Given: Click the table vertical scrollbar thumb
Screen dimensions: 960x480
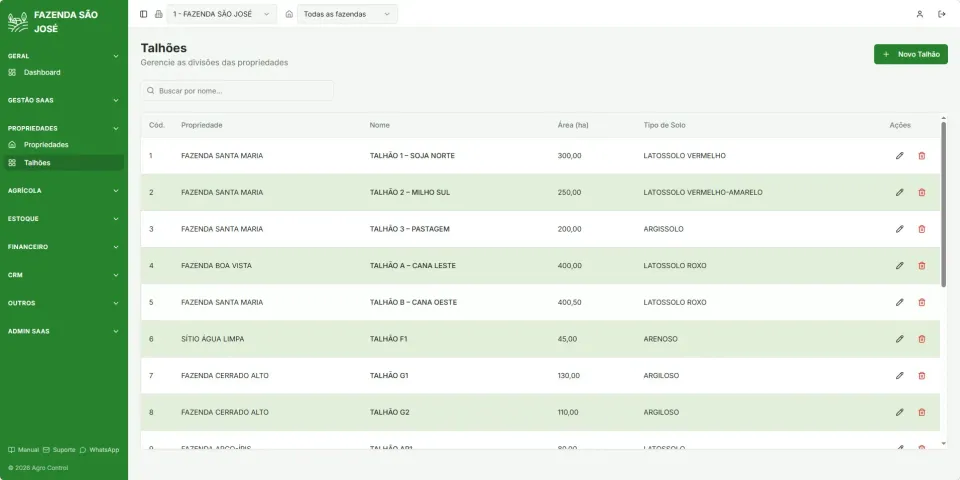Looking at the screenshot, I should (943, 203).
